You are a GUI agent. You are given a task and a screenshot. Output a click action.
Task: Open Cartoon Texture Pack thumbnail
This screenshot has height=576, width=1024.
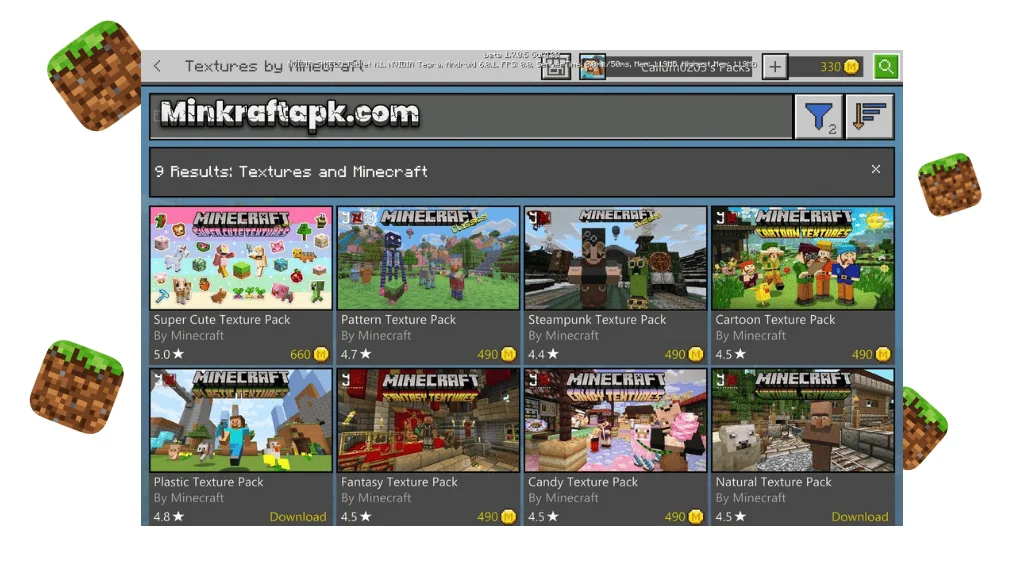tap(803, 258)
